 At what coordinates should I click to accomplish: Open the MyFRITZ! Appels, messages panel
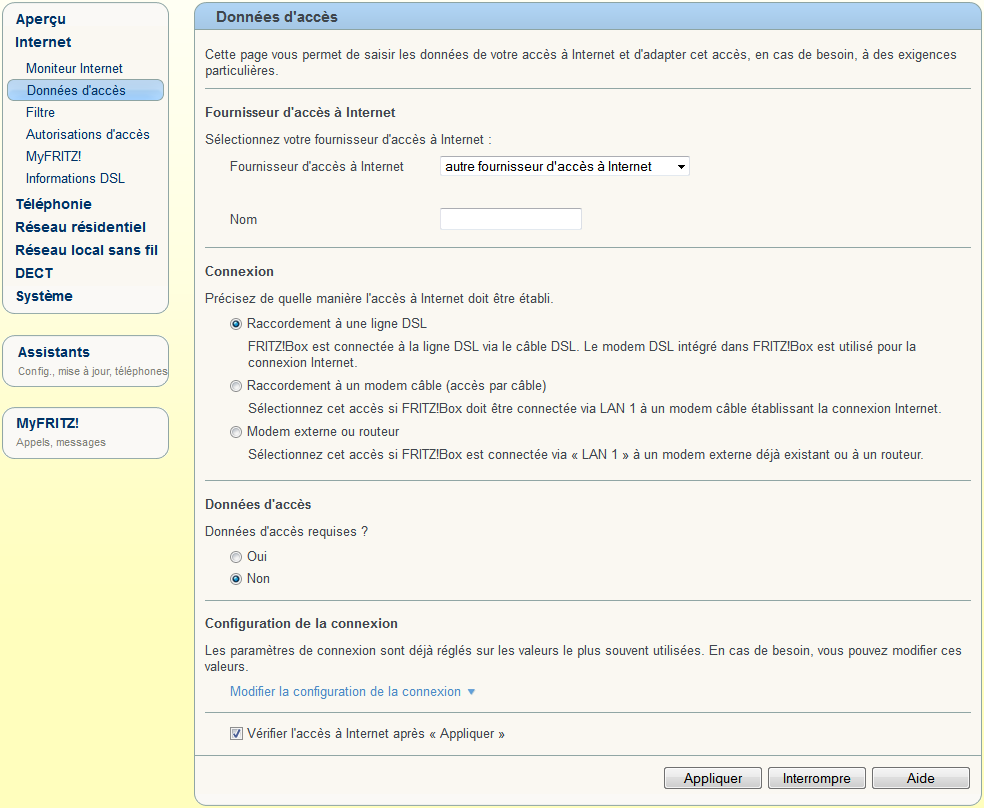pyautogui.click(x=85, y=432)
